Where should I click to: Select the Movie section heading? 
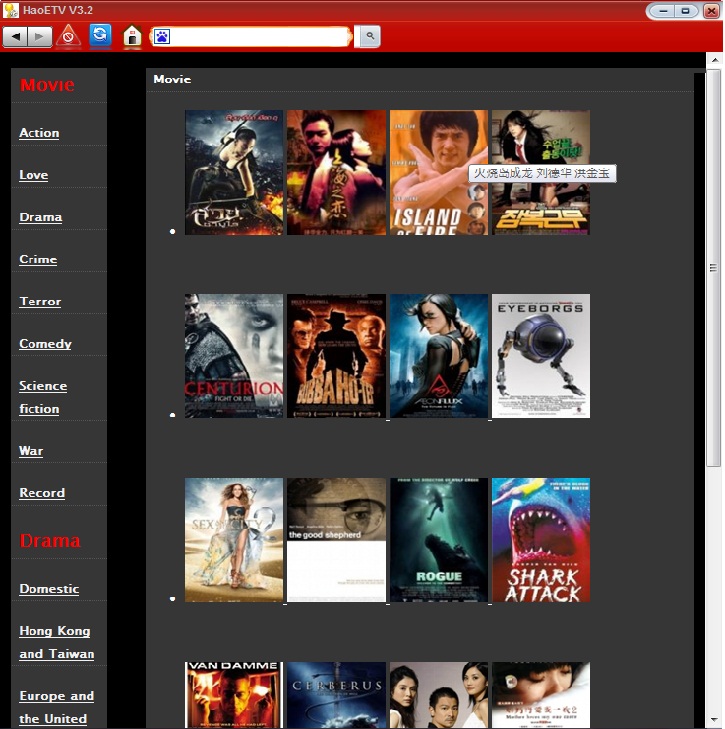pyautogui.click(x=47, y=85)
